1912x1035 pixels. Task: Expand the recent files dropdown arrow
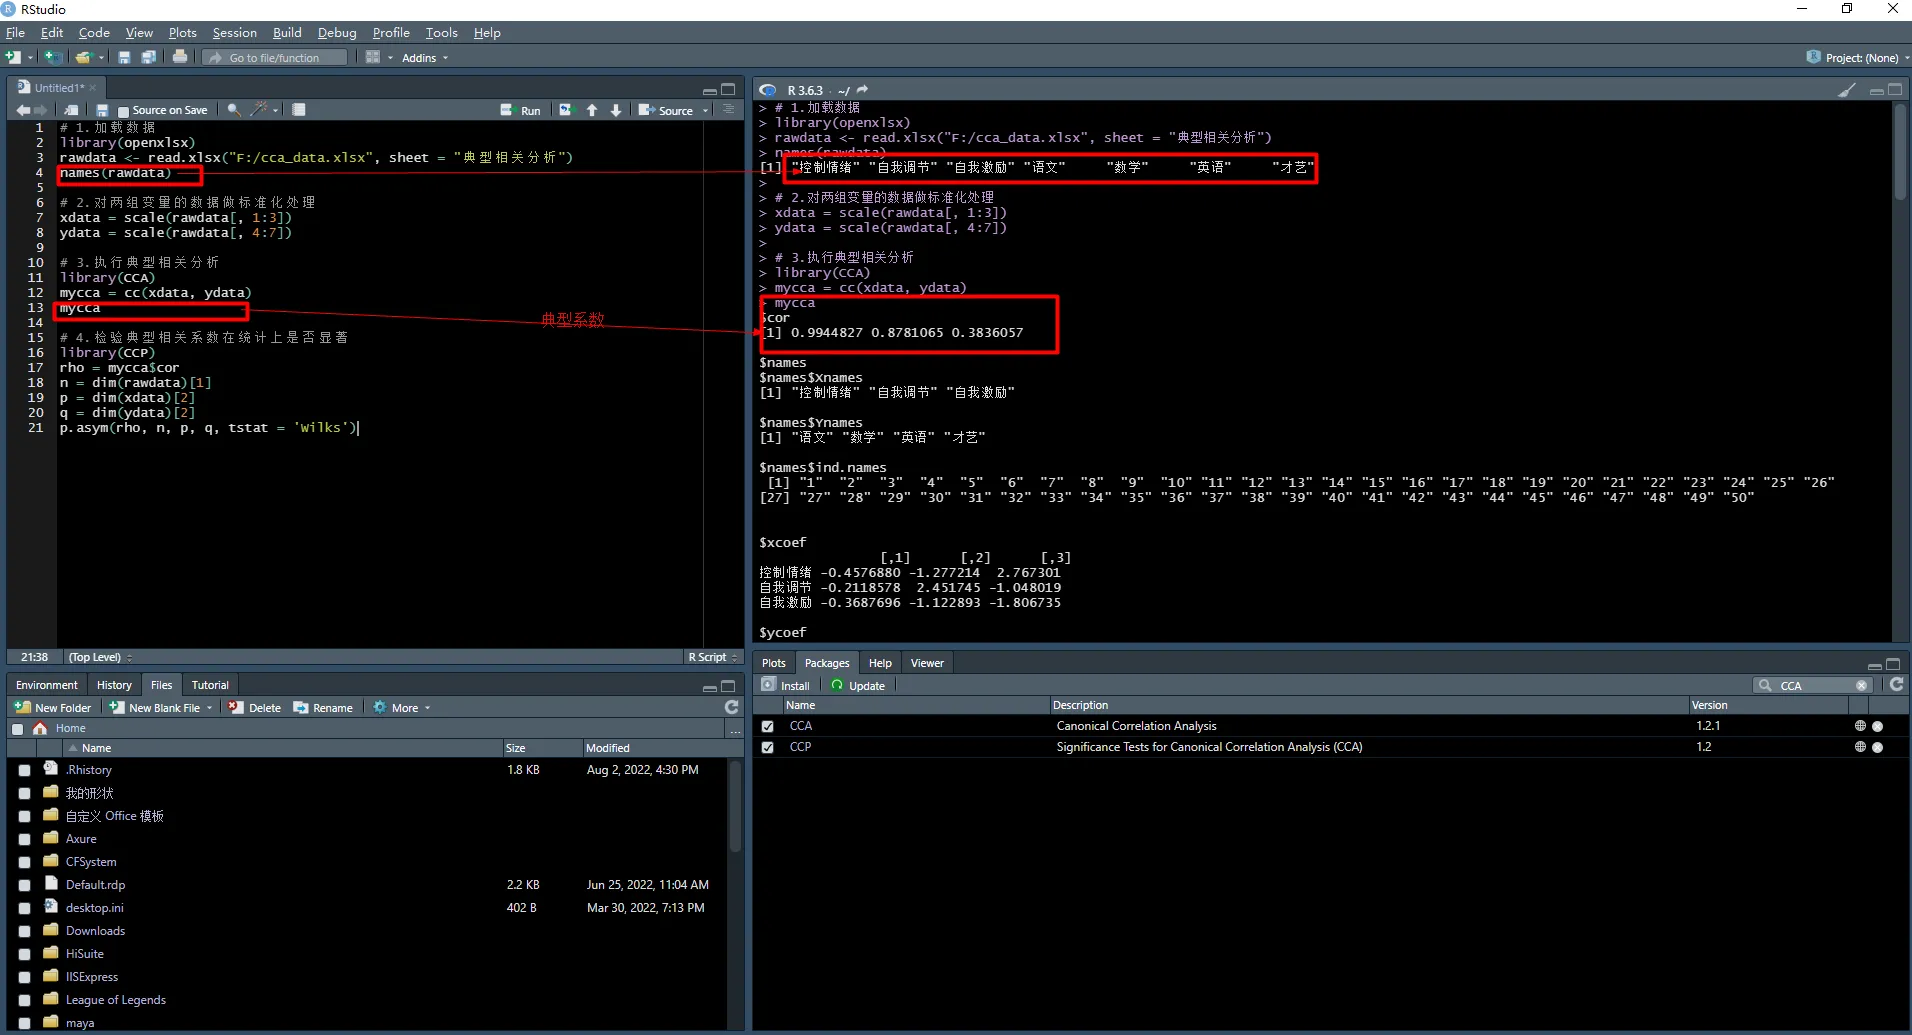coord(101,58)
